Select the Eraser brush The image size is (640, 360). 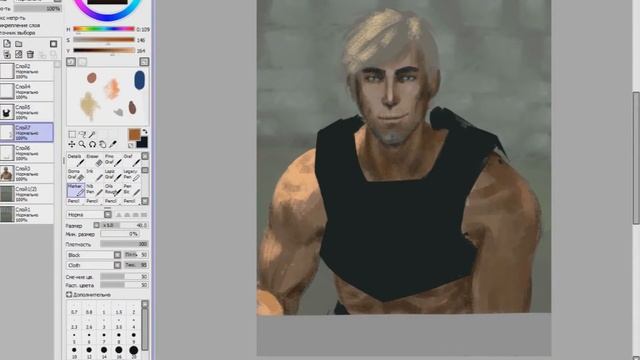tap(94, 160)
